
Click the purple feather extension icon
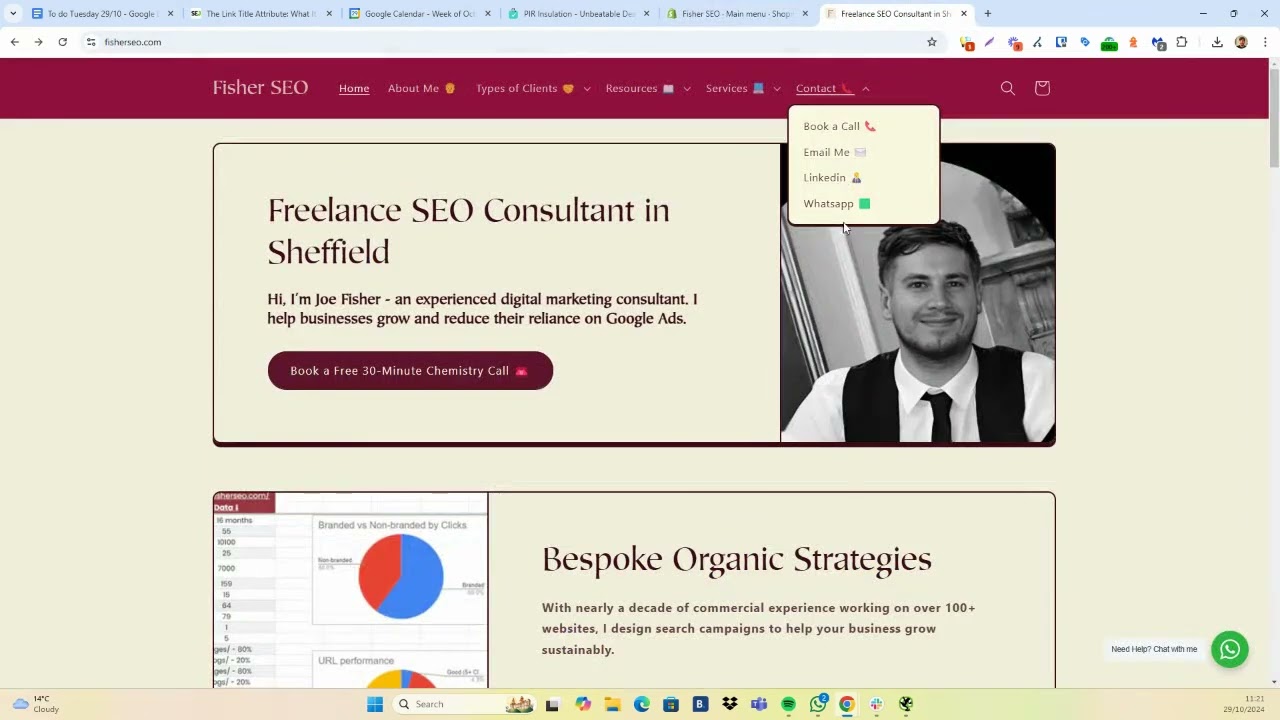[x=989, y=42]
